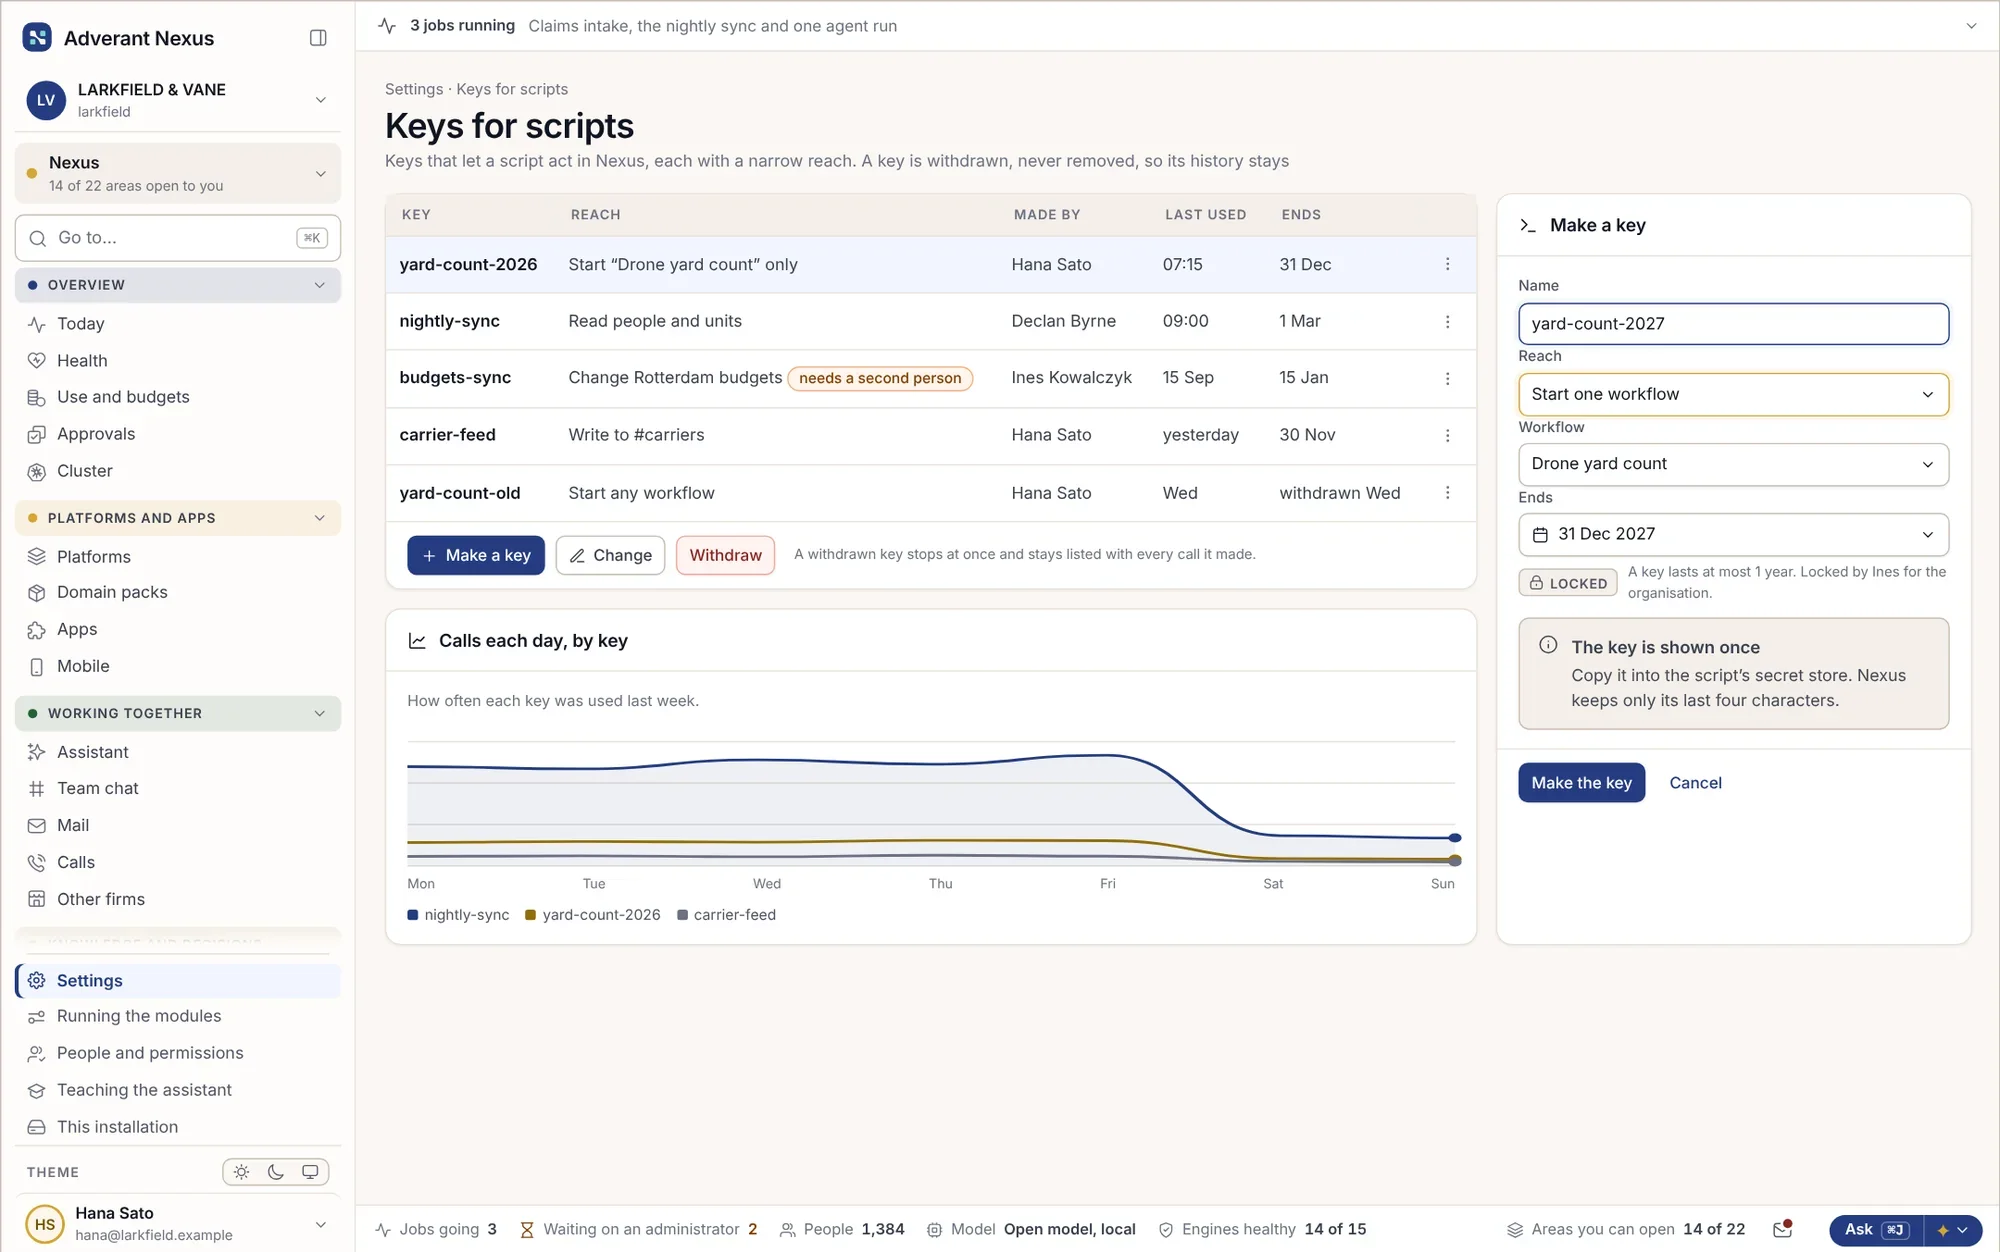Open the Ask assistant button
The image size is (2000, 1252).
click(x=1875, y=1230)
